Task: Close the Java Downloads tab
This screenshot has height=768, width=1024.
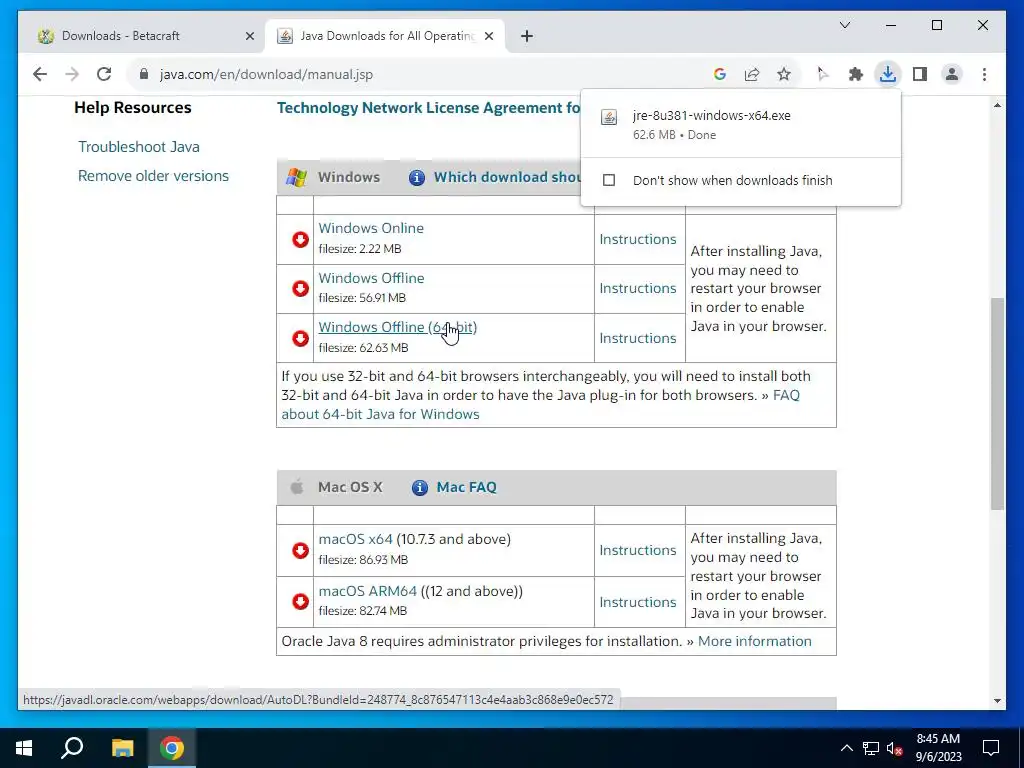Action: tap(489, 36)
